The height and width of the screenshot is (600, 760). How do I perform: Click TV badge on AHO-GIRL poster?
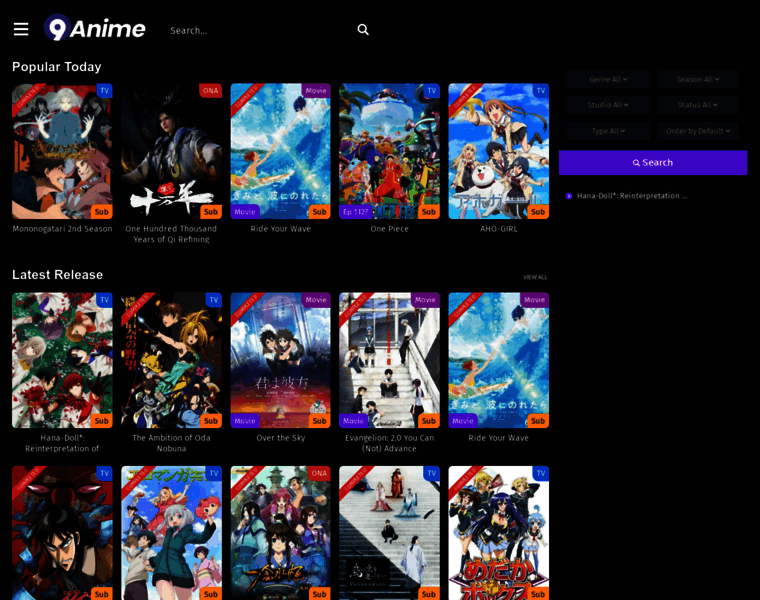(541, 91)
